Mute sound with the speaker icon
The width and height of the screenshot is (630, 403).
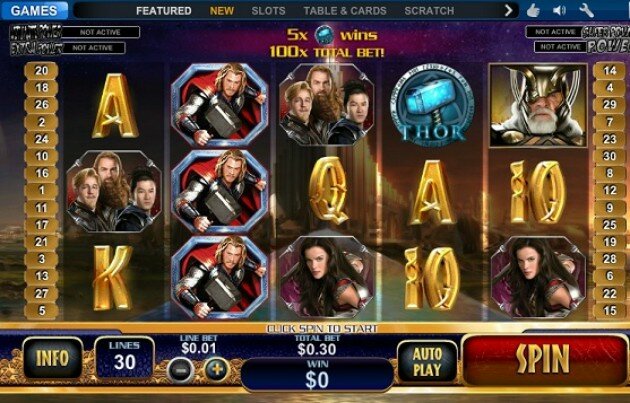[559, 10]
